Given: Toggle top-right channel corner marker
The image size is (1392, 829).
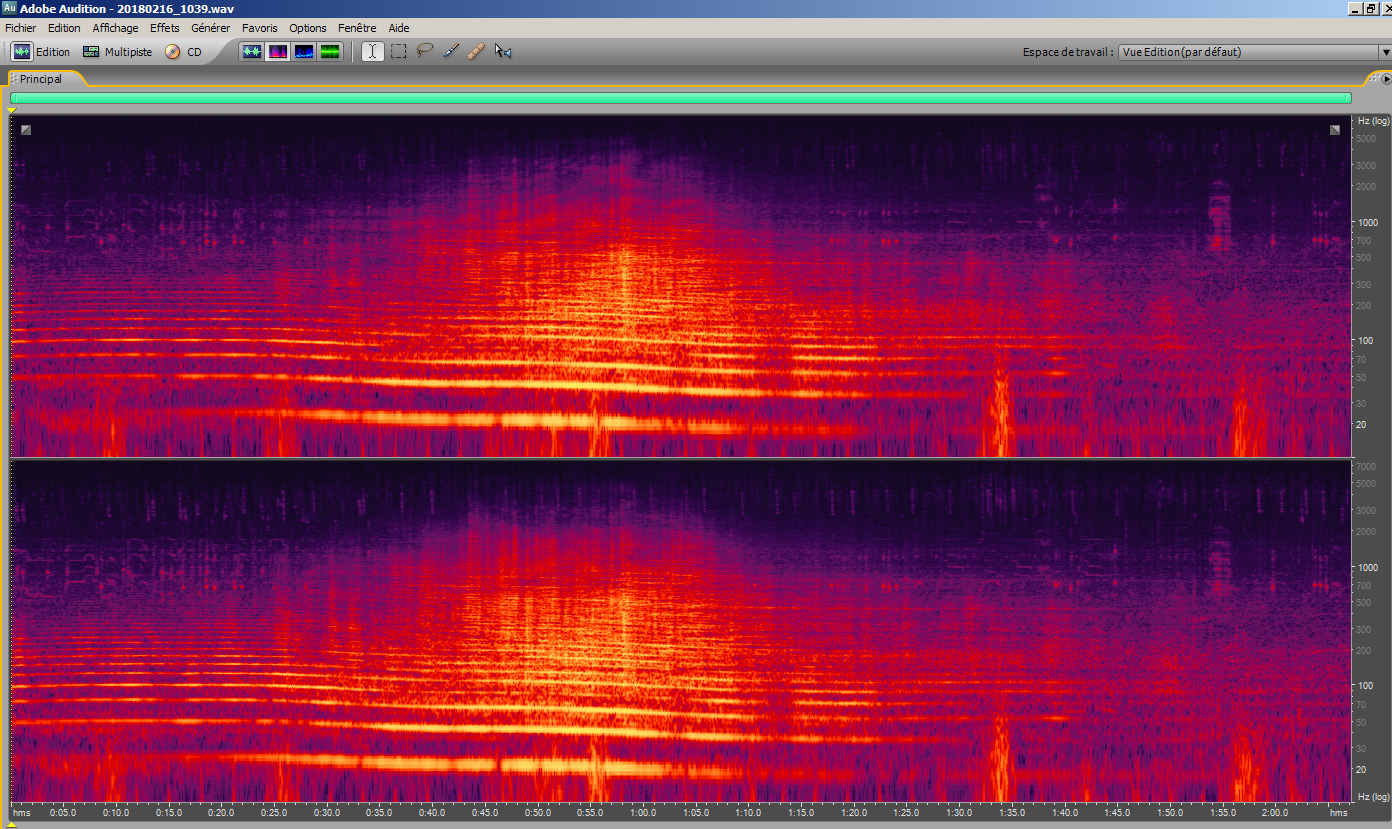Looking at the screenshot, I should (x=1335, y=129).
